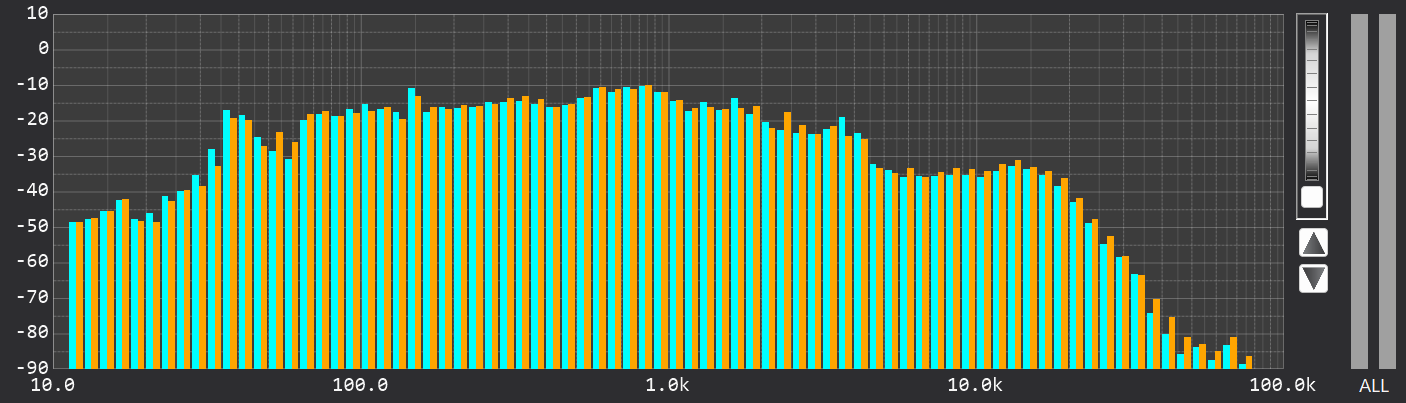This screenshot has height=403, width=1406.
Task: Click the 0 dB label on the vertical axis
Action: coord(42,49)
